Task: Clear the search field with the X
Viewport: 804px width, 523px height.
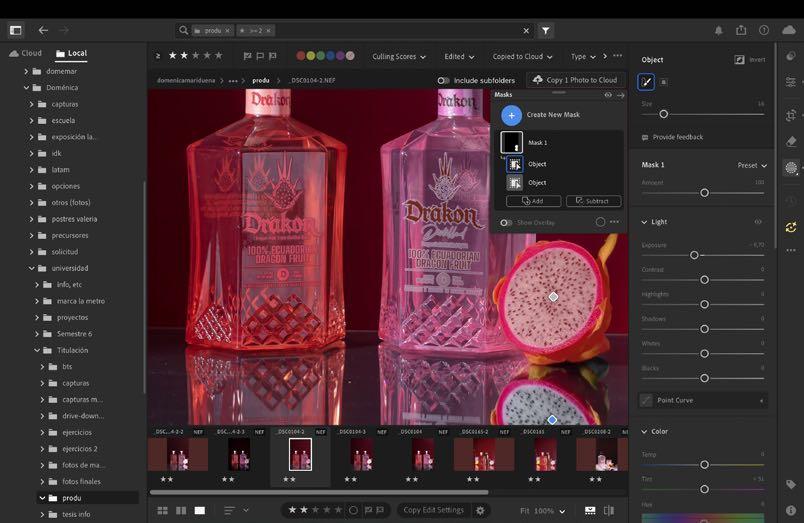Action: tap(526, 31)
